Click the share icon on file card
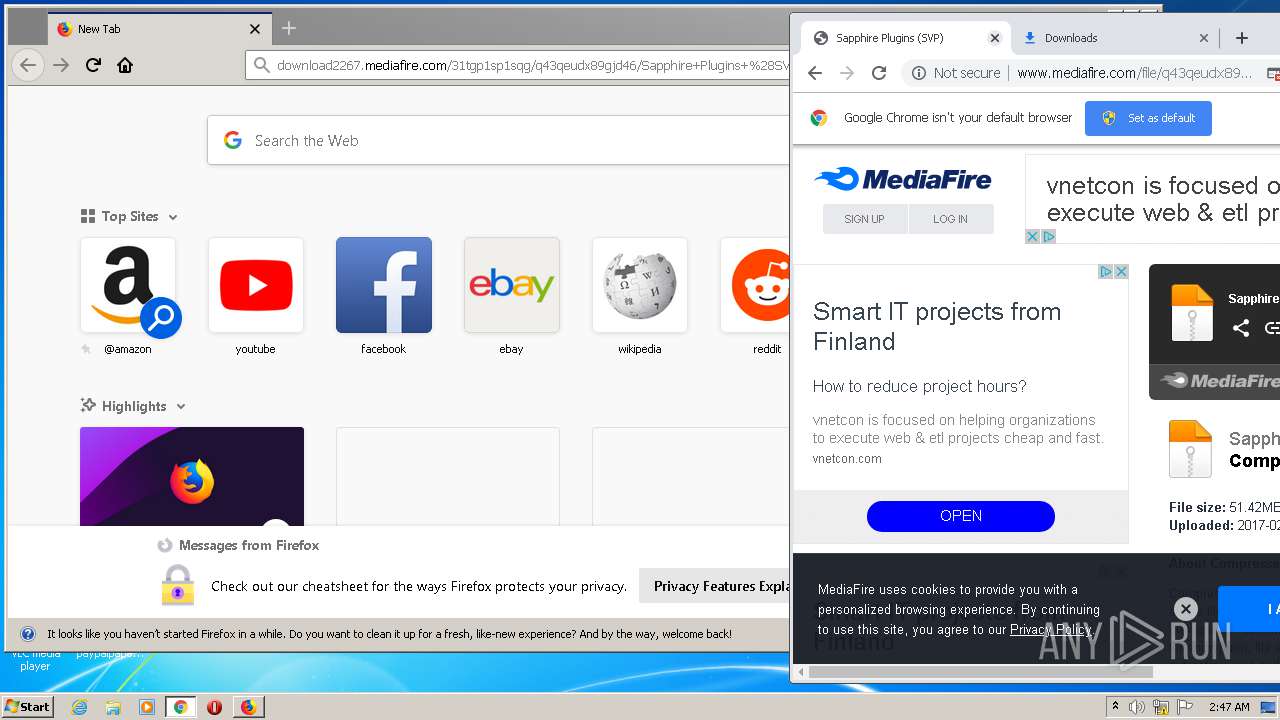 (x=1241, y=328)
